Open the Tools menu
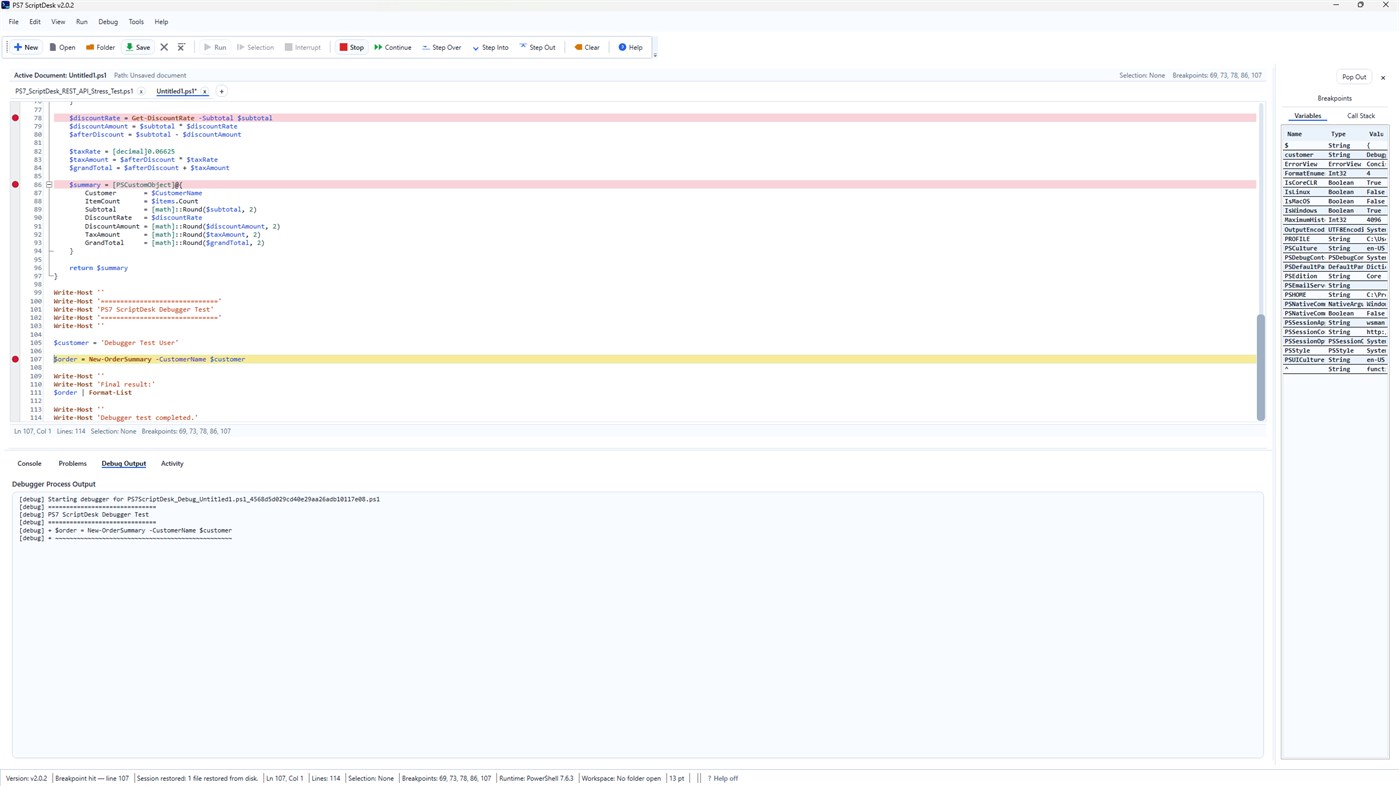This screenshot has height=786, width=1399. click(136, 21)
